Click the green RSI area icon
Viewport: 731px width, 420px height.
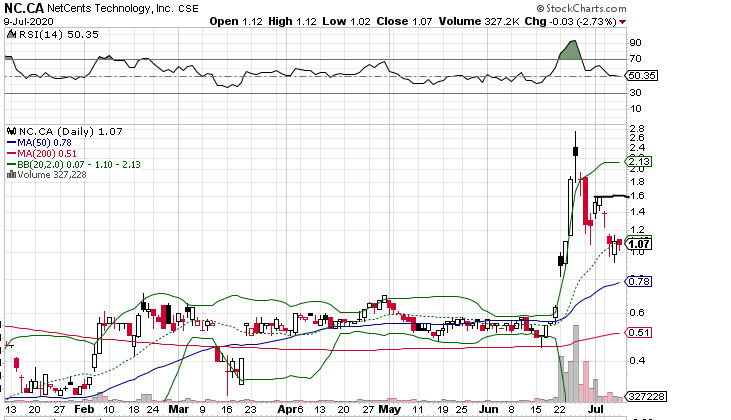click(x=11, y=34)
